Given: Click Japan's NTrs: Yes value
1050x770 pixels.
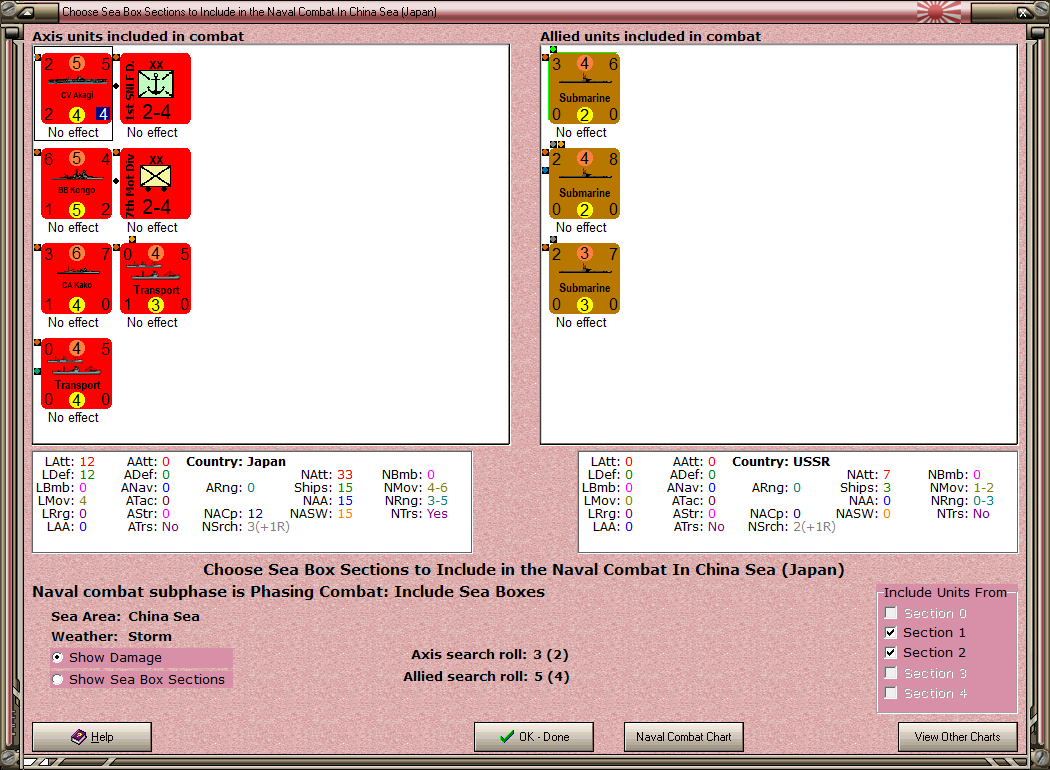Looking at the screenshot, I should click(437, 514).
